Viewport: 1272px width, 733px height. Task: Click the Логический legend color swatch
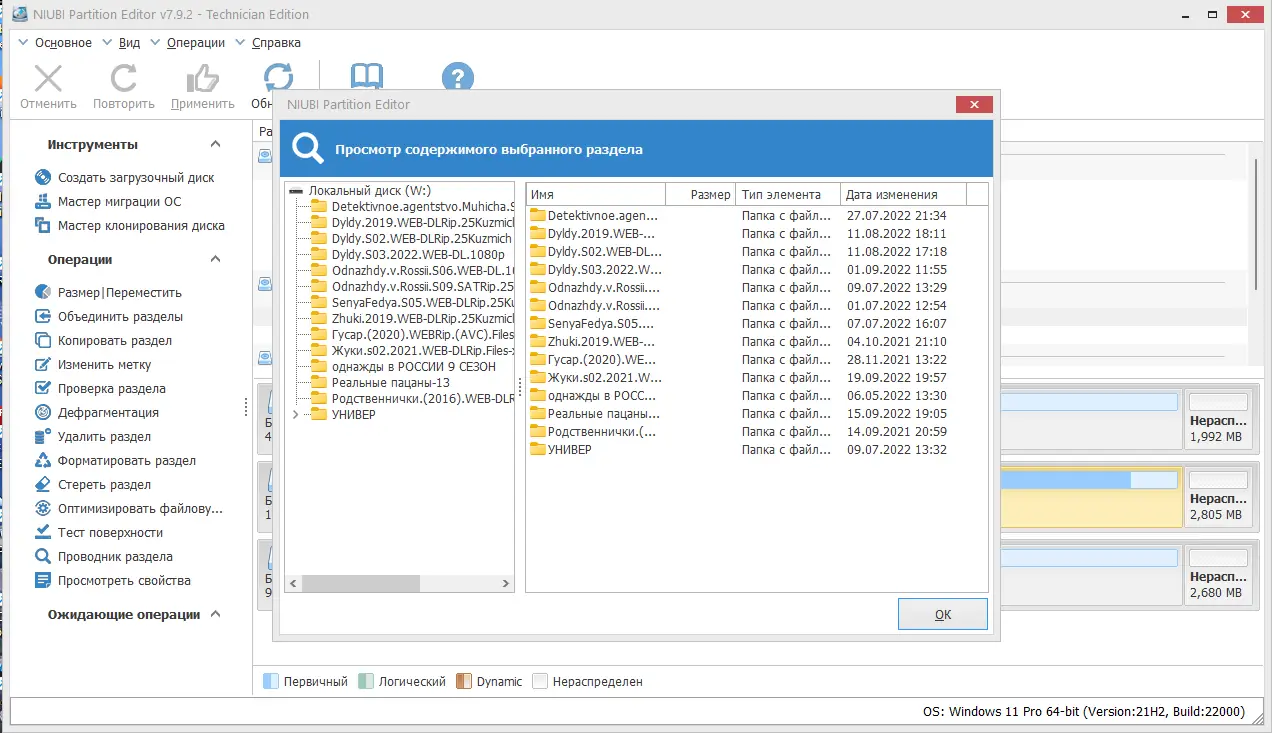coord(366,682)
